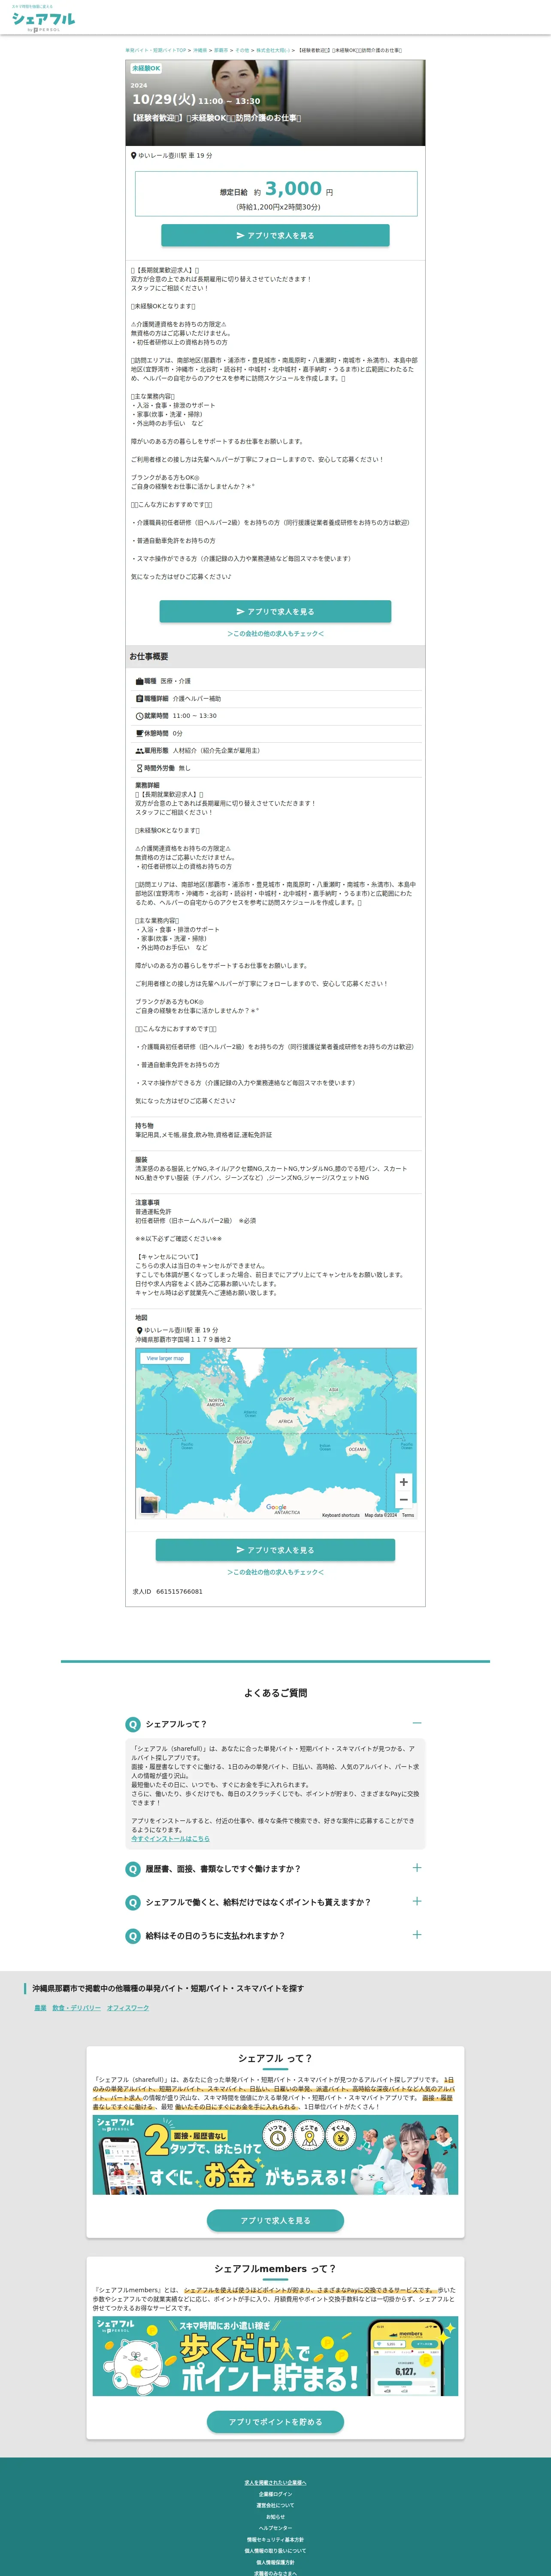Image resolution: width=551 pixels, height=2576 pixels.
Task: Expand the シェアフルで働くと、給料だけではなくポイントも貰えますか? question
Action: (275, 1902)
